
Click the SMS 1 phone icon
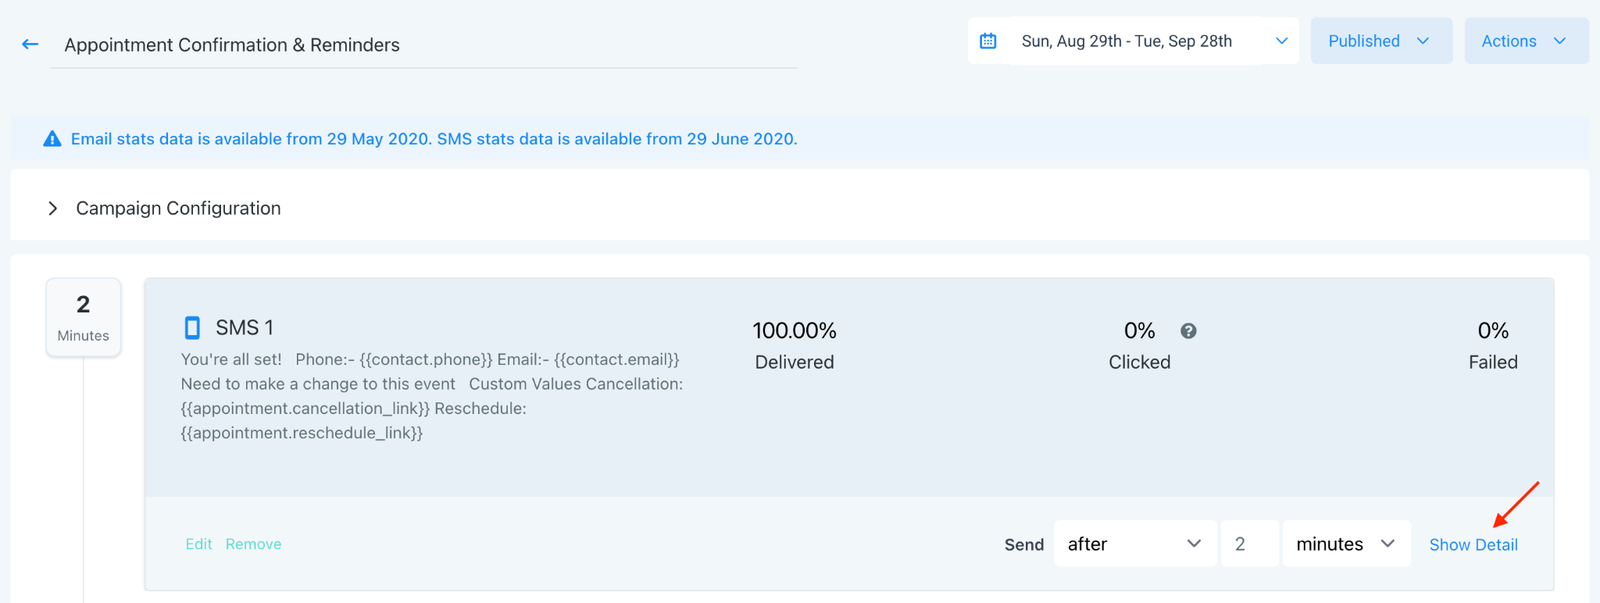tap(192, 328)
